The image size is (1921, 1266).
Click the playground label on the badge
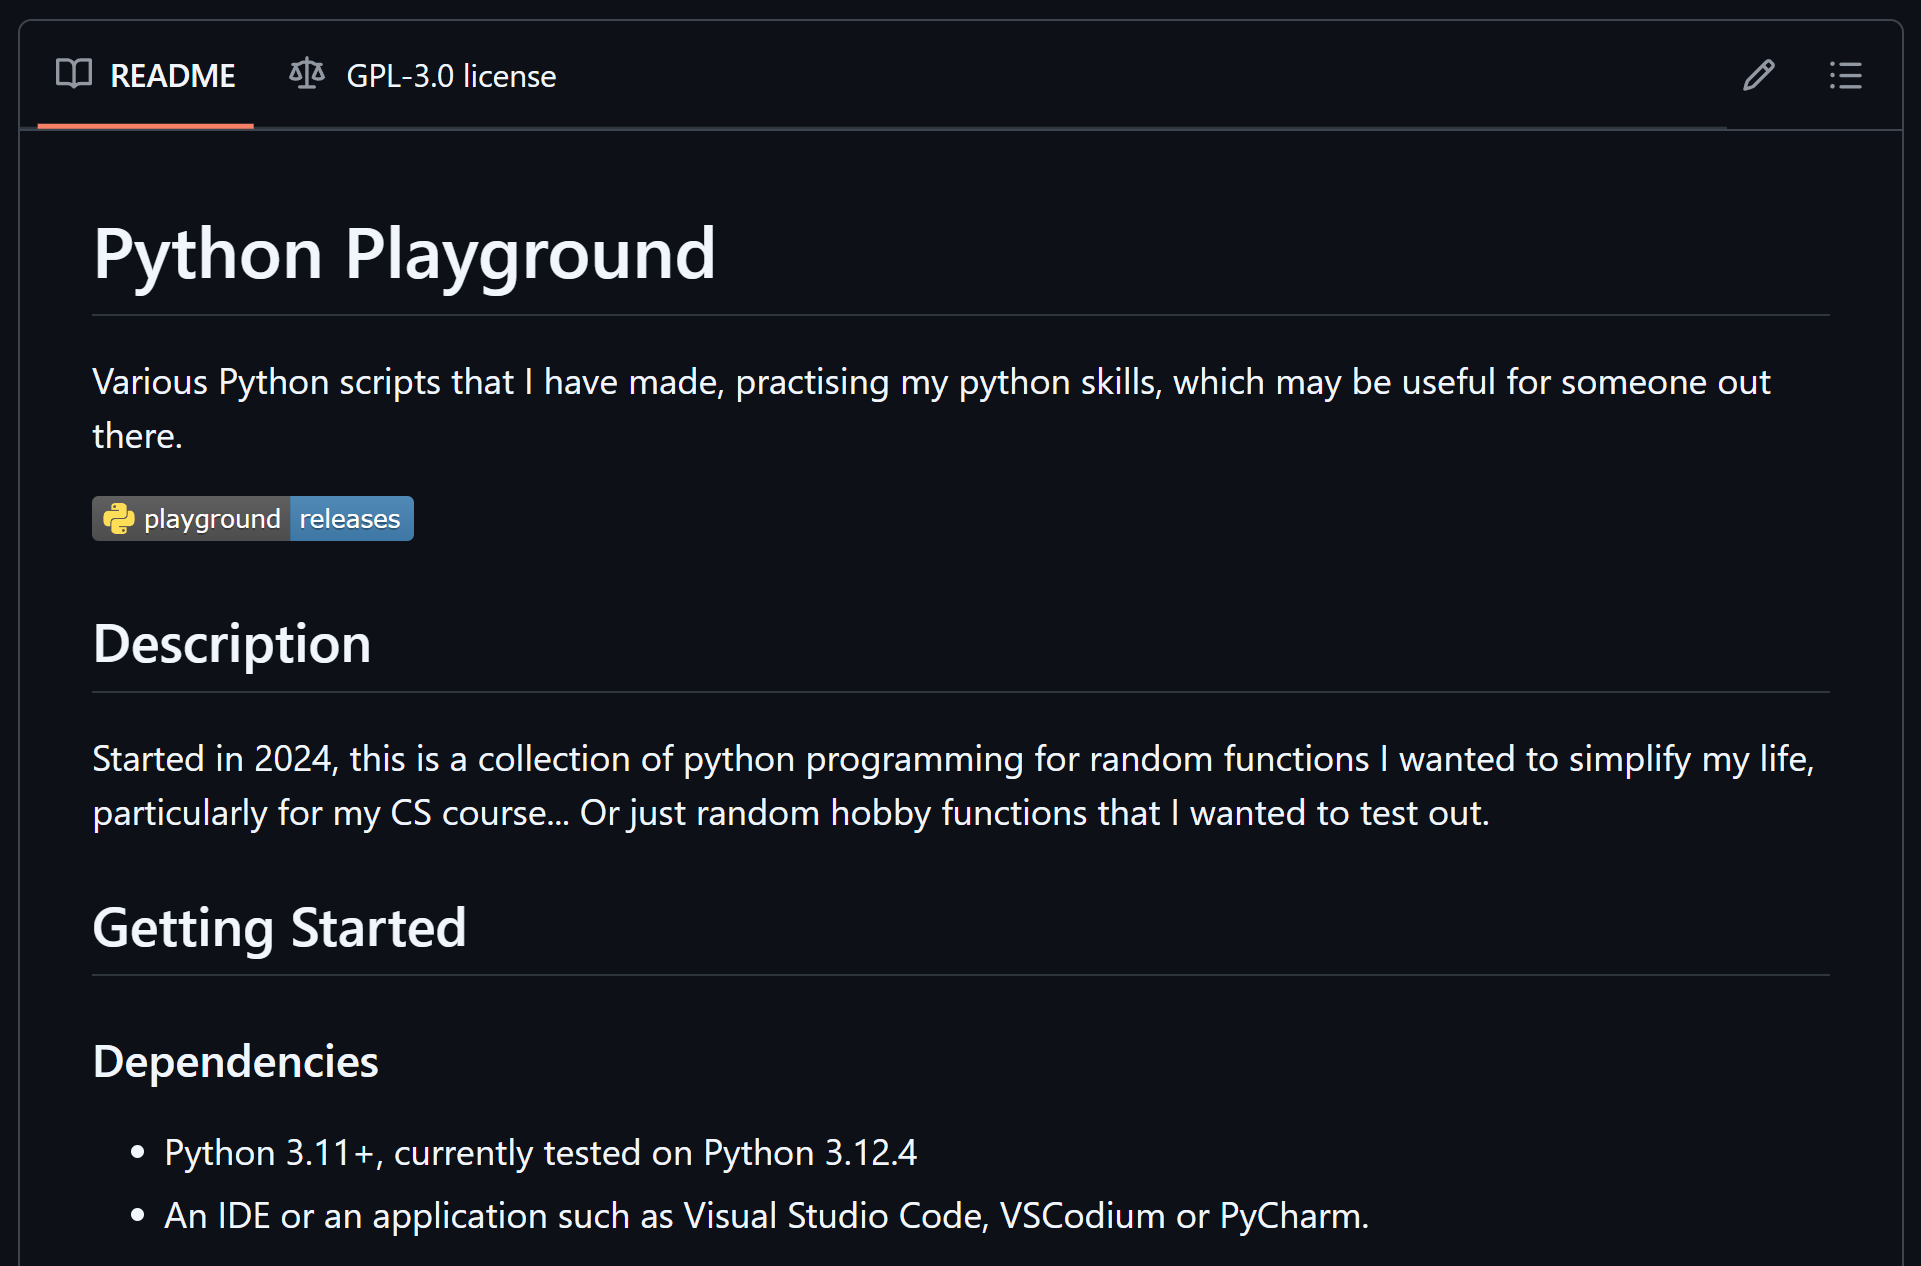(210, 518)
